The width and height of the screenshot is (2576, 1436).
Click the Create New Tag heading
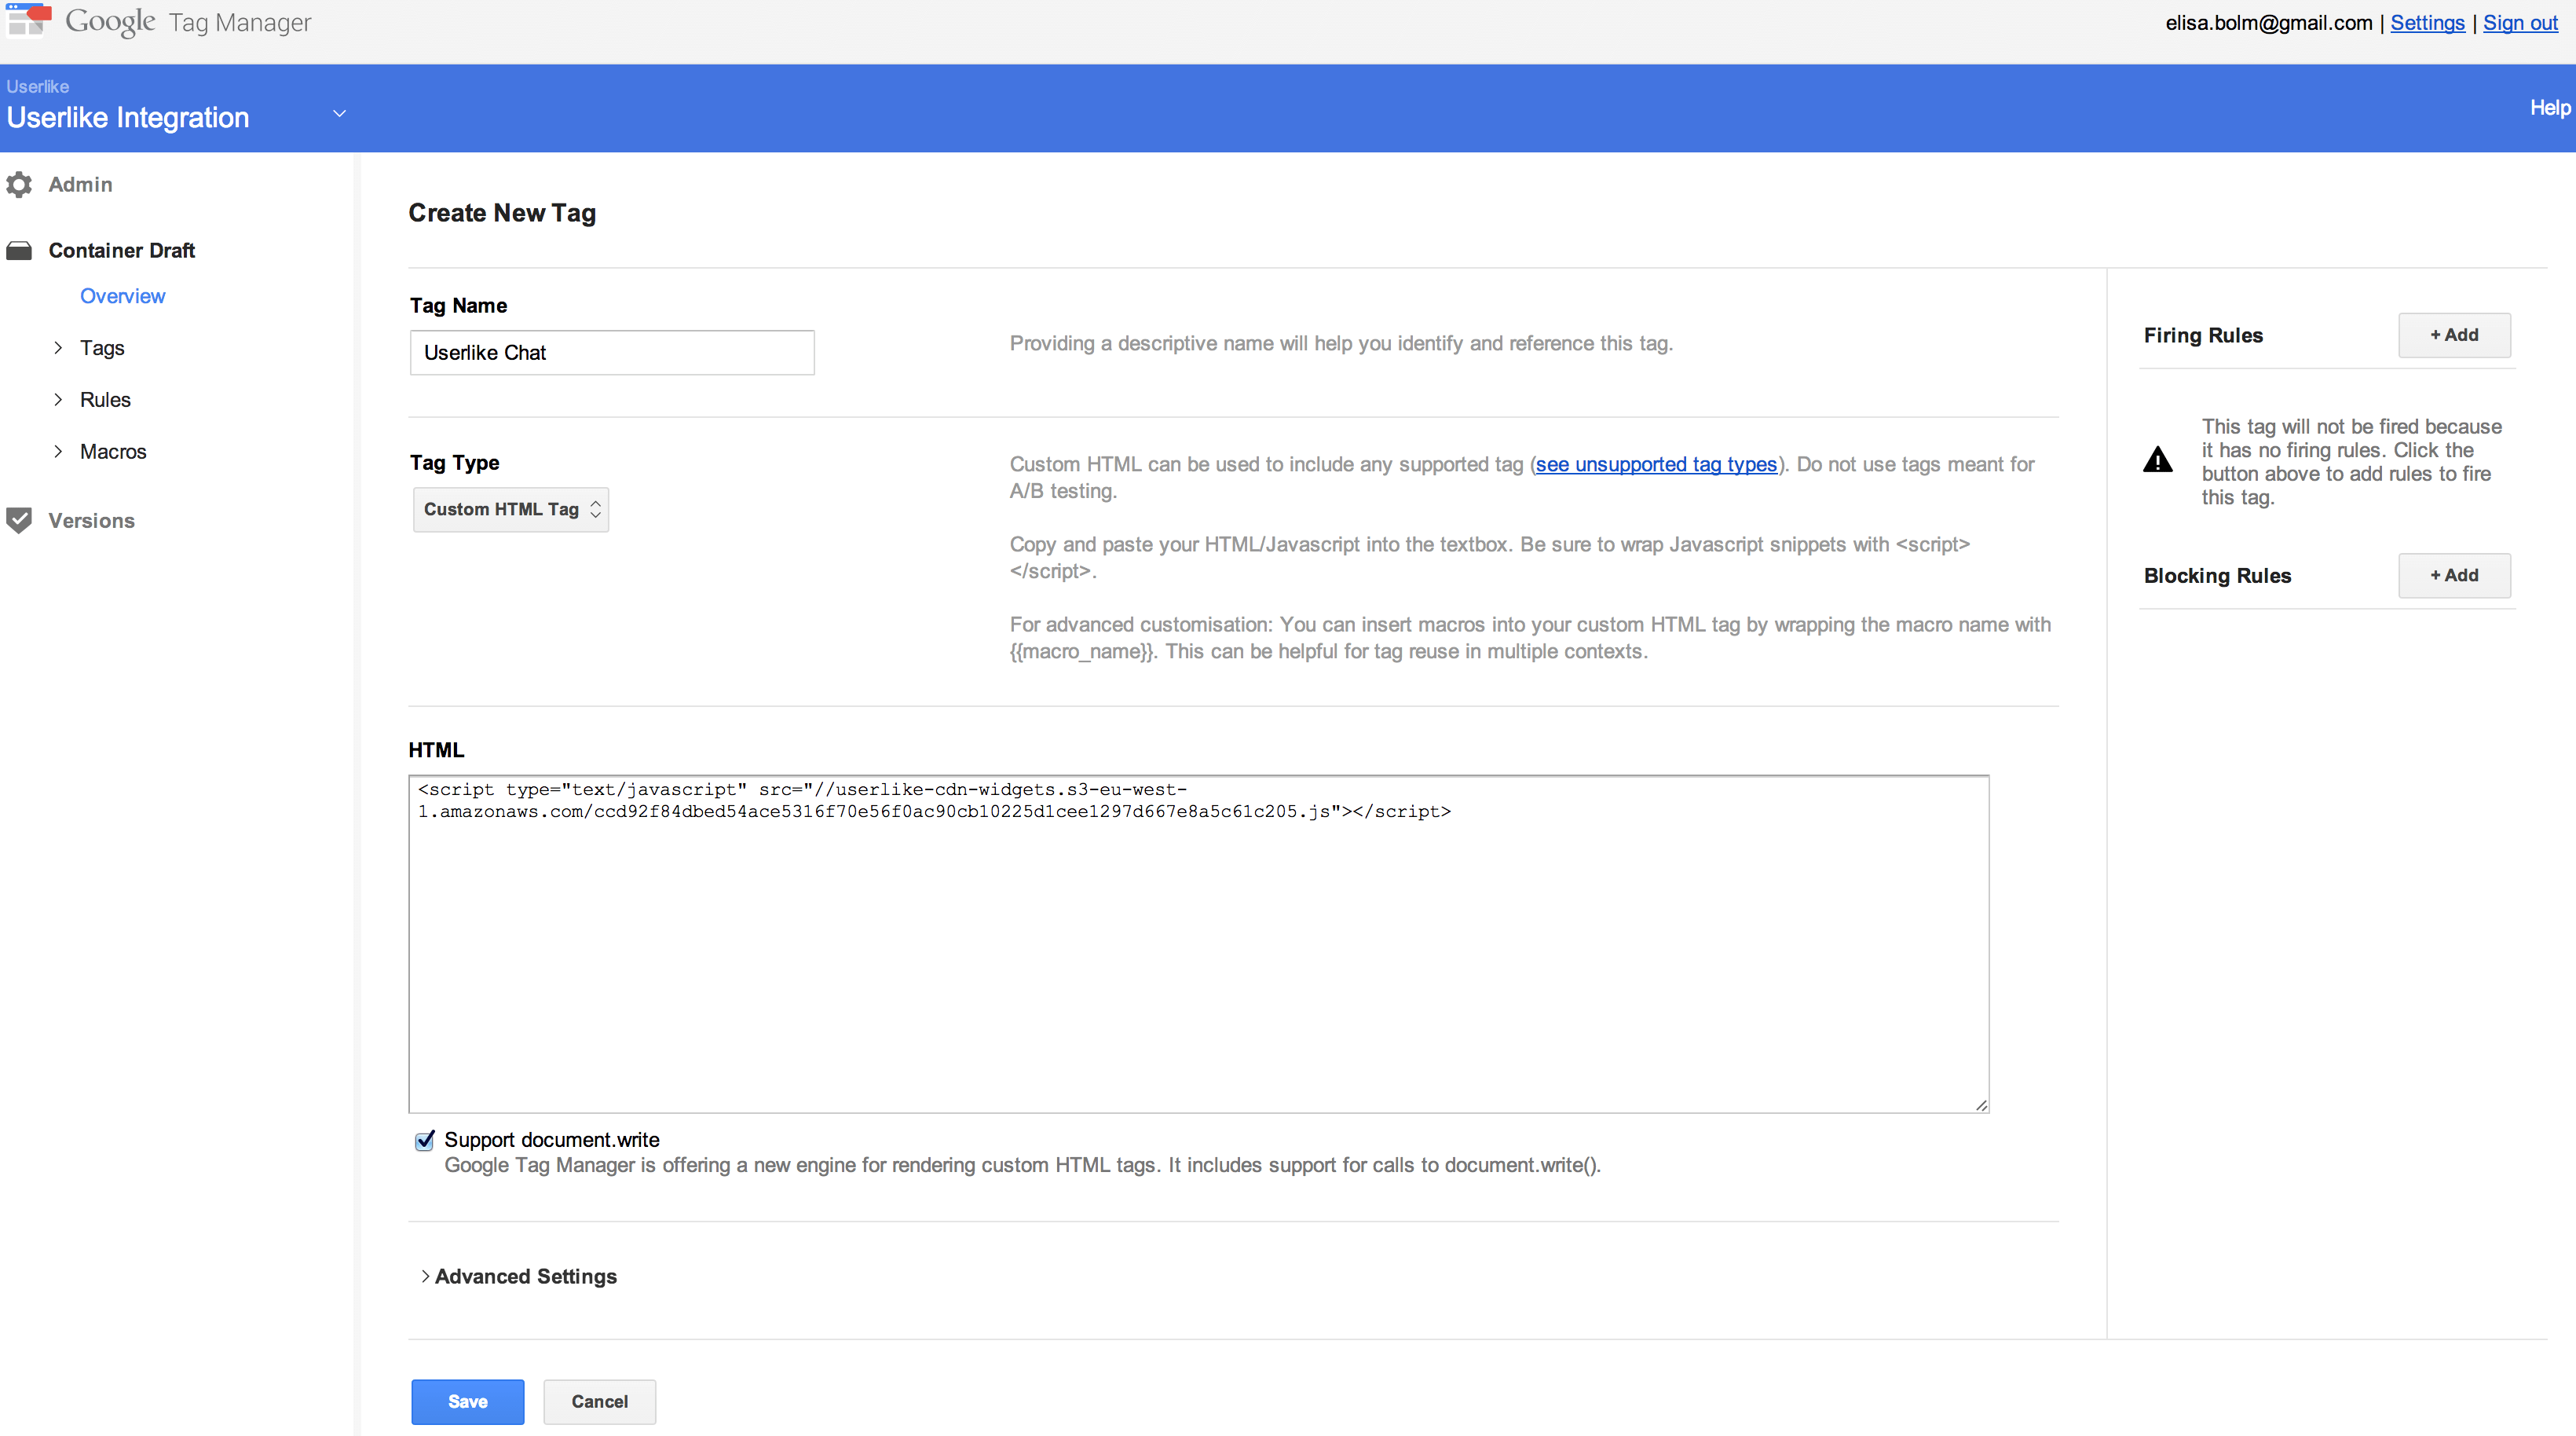click(502, 213)
